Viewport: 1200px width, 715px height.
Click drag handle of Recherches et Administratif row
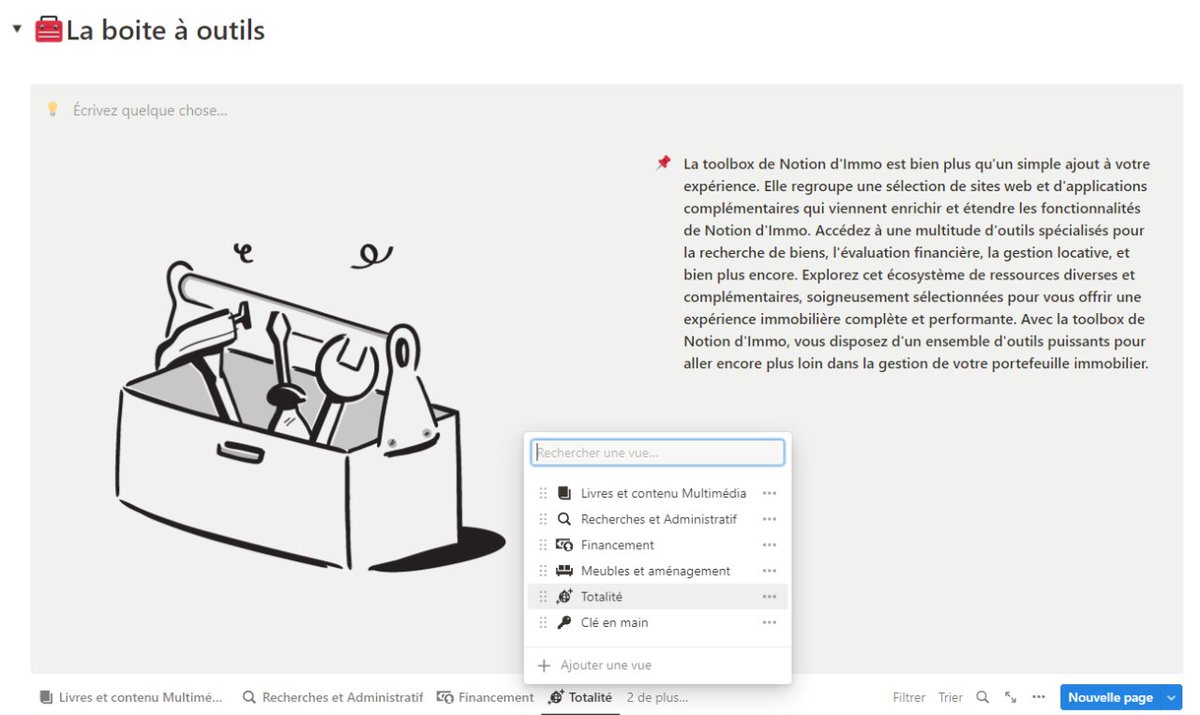(x=543, y=519)
